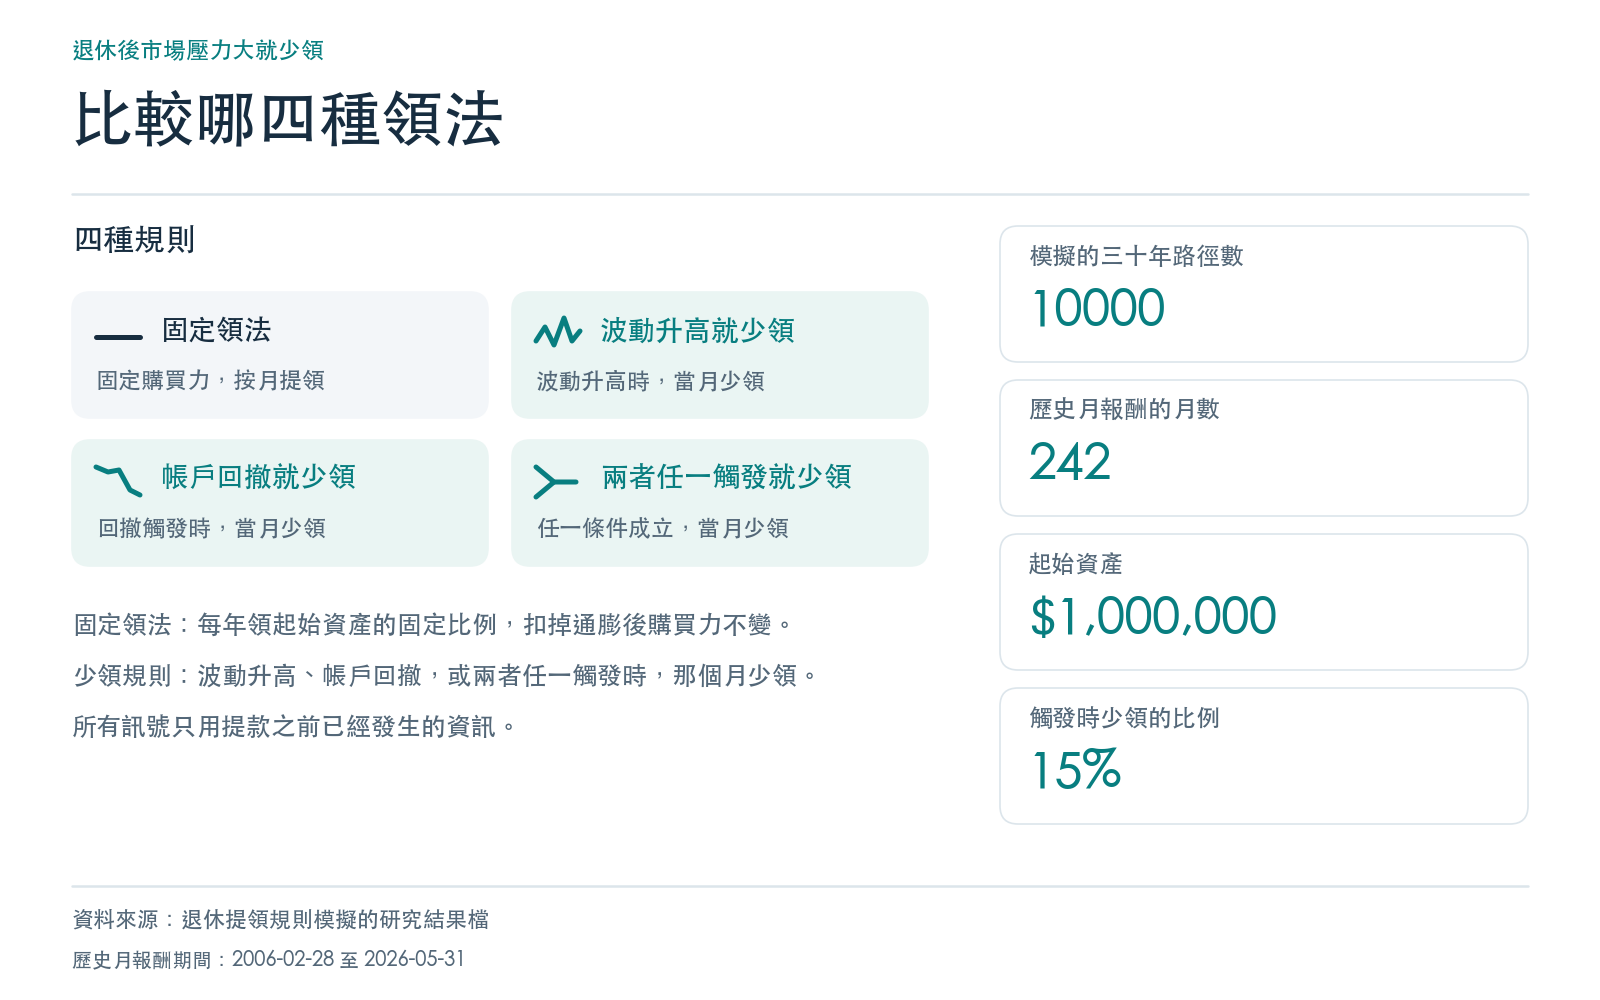
Task: Click the subtitle 退休後市場壓力大就少領
Action: (x=198, y=50)
